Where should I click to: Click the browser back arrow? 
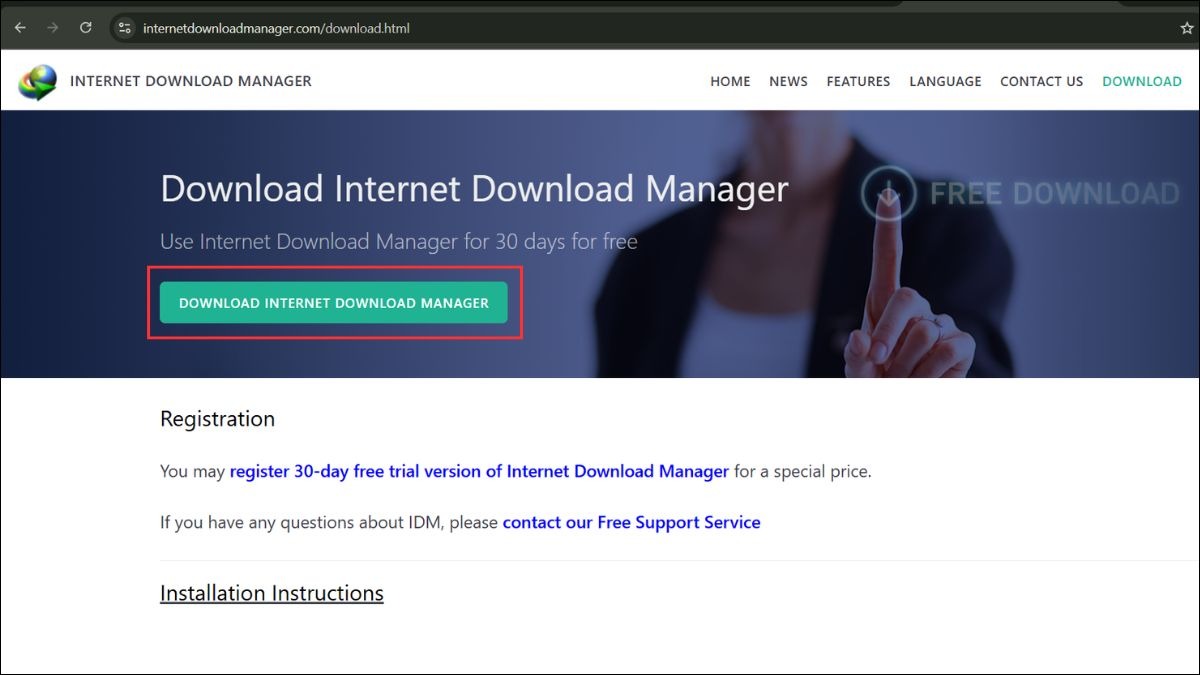[x=20, y=28]
